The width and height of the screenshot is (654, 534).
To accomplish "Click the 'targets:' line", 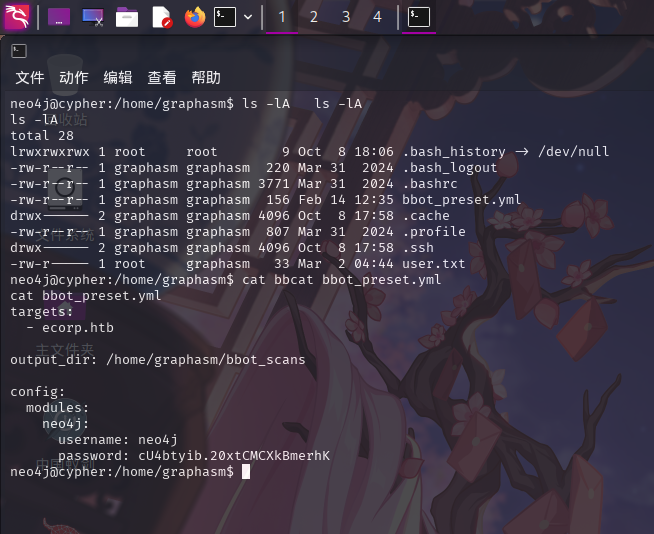I will point(42,312).
